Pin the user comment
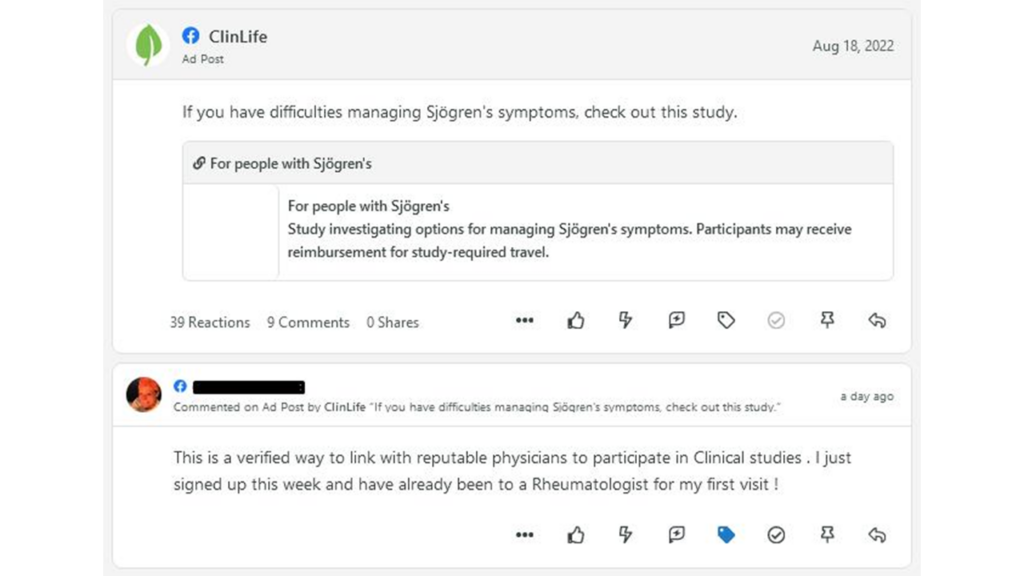Screen dimensions: 1024x576 [x=827, y=535]
